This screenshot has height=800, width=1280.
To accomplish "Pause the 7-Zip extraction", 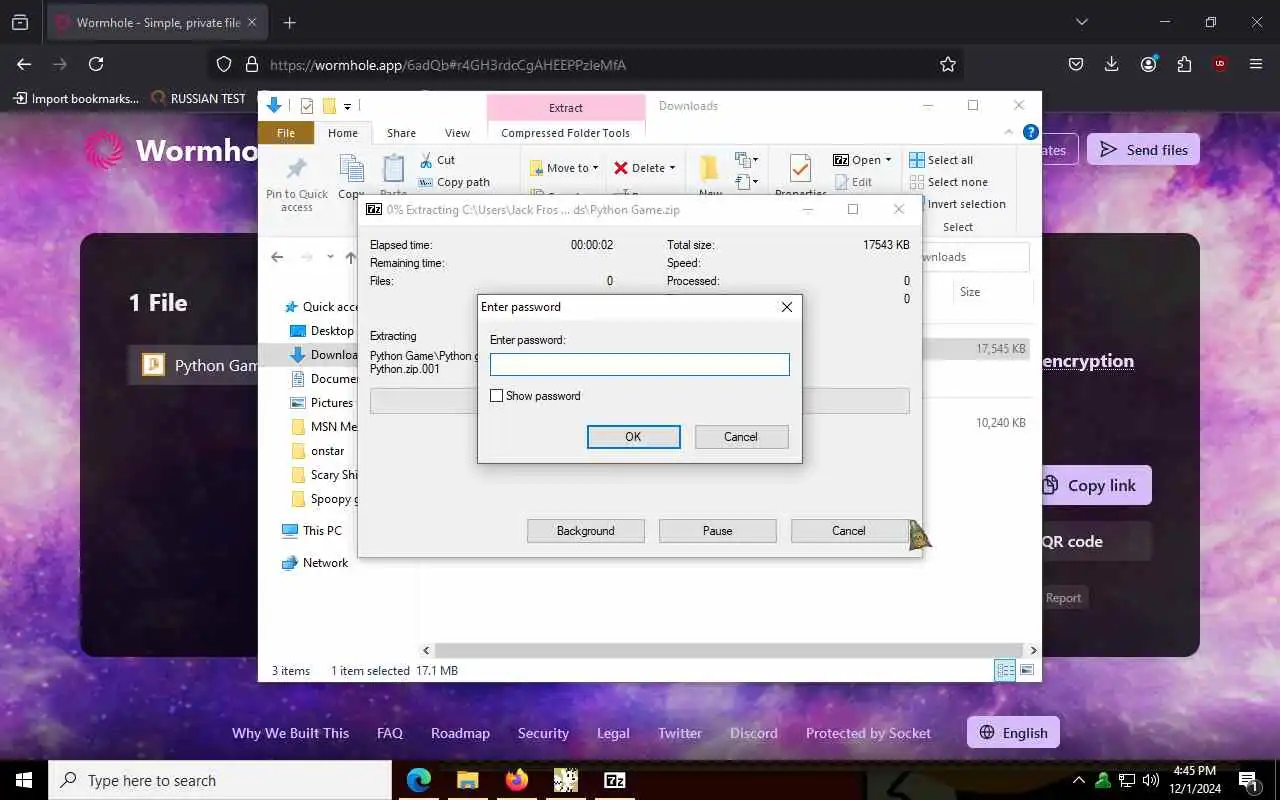I will pyautogui.click(x=717, y=531).
